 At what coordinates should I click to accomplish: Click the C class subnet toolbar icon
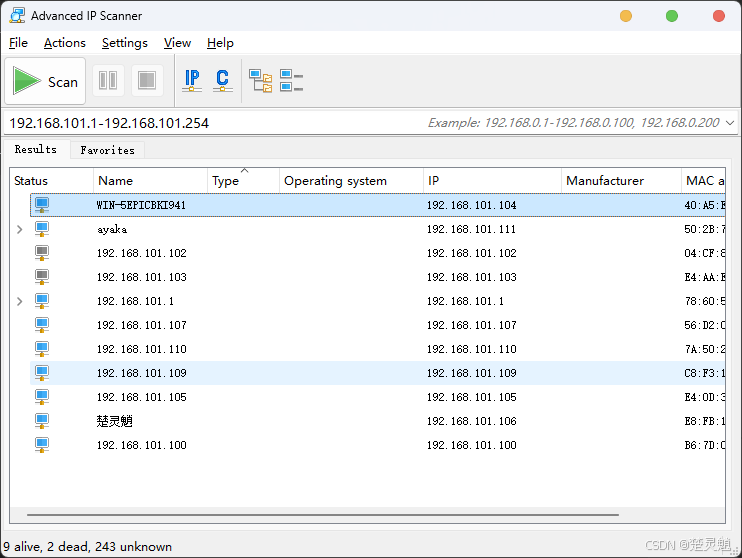[x=222, y=80]
